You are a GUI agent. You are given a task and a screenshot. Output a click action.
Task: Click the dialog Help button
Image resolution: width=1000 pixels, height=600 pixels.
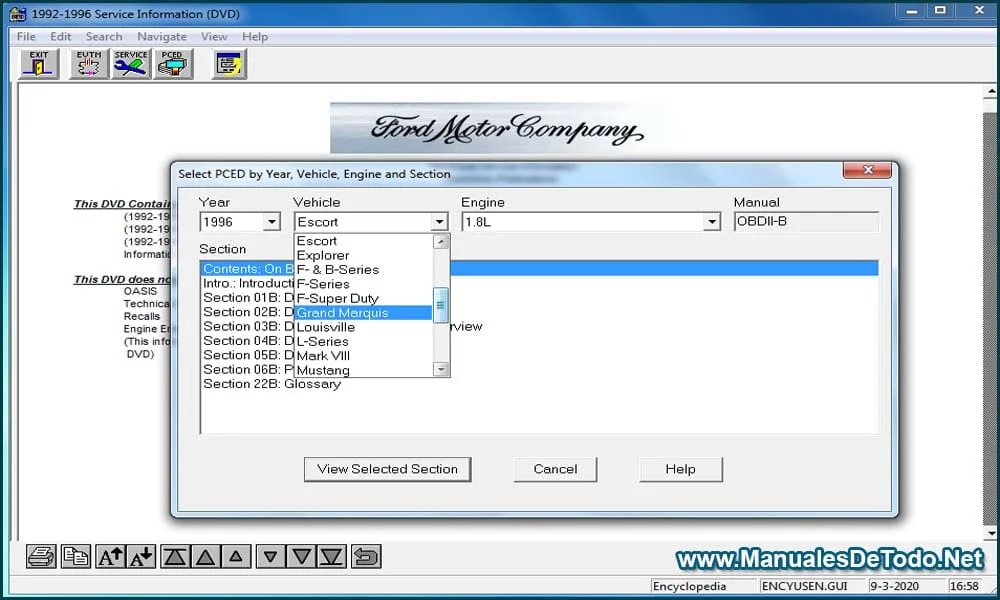tap(680, 469)
